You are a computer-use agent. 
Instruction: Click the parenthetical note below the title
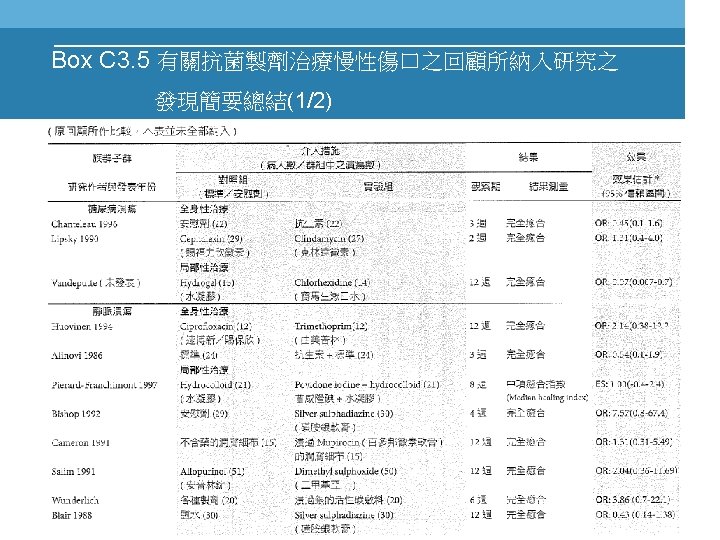[x=142, y=131]
